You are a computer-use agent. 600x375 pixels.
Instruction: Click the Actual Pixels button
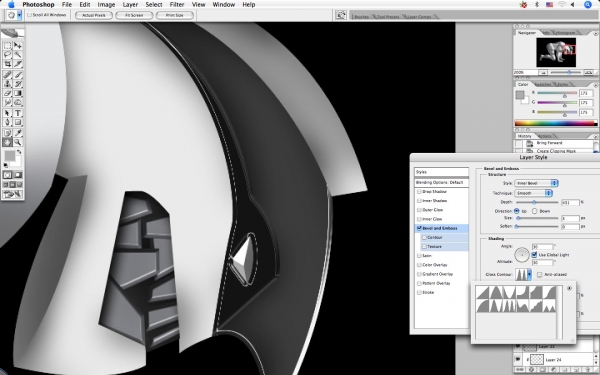94,15
